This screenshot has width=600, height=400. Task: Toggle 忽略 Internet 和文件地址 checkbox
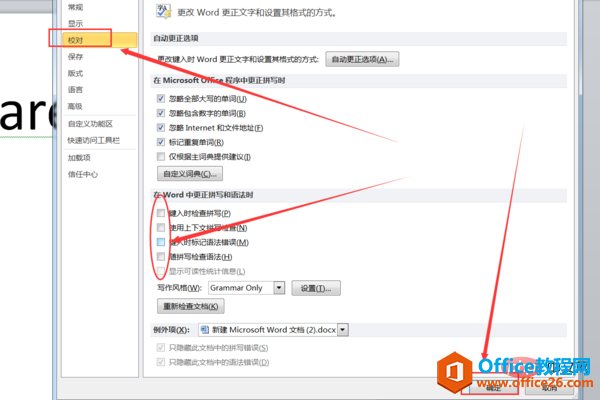pos(161,127)
